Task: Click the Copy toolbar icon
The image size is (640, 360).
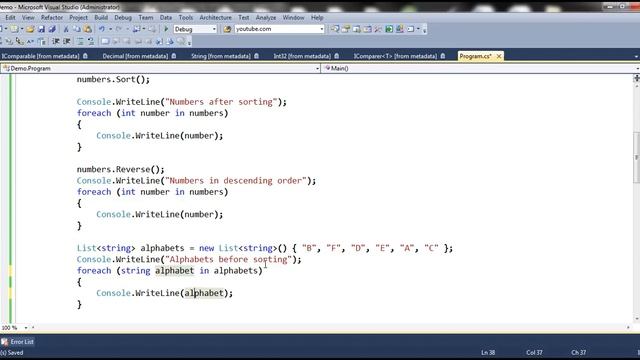Action: pyautogui.click(x=77, y=29)
